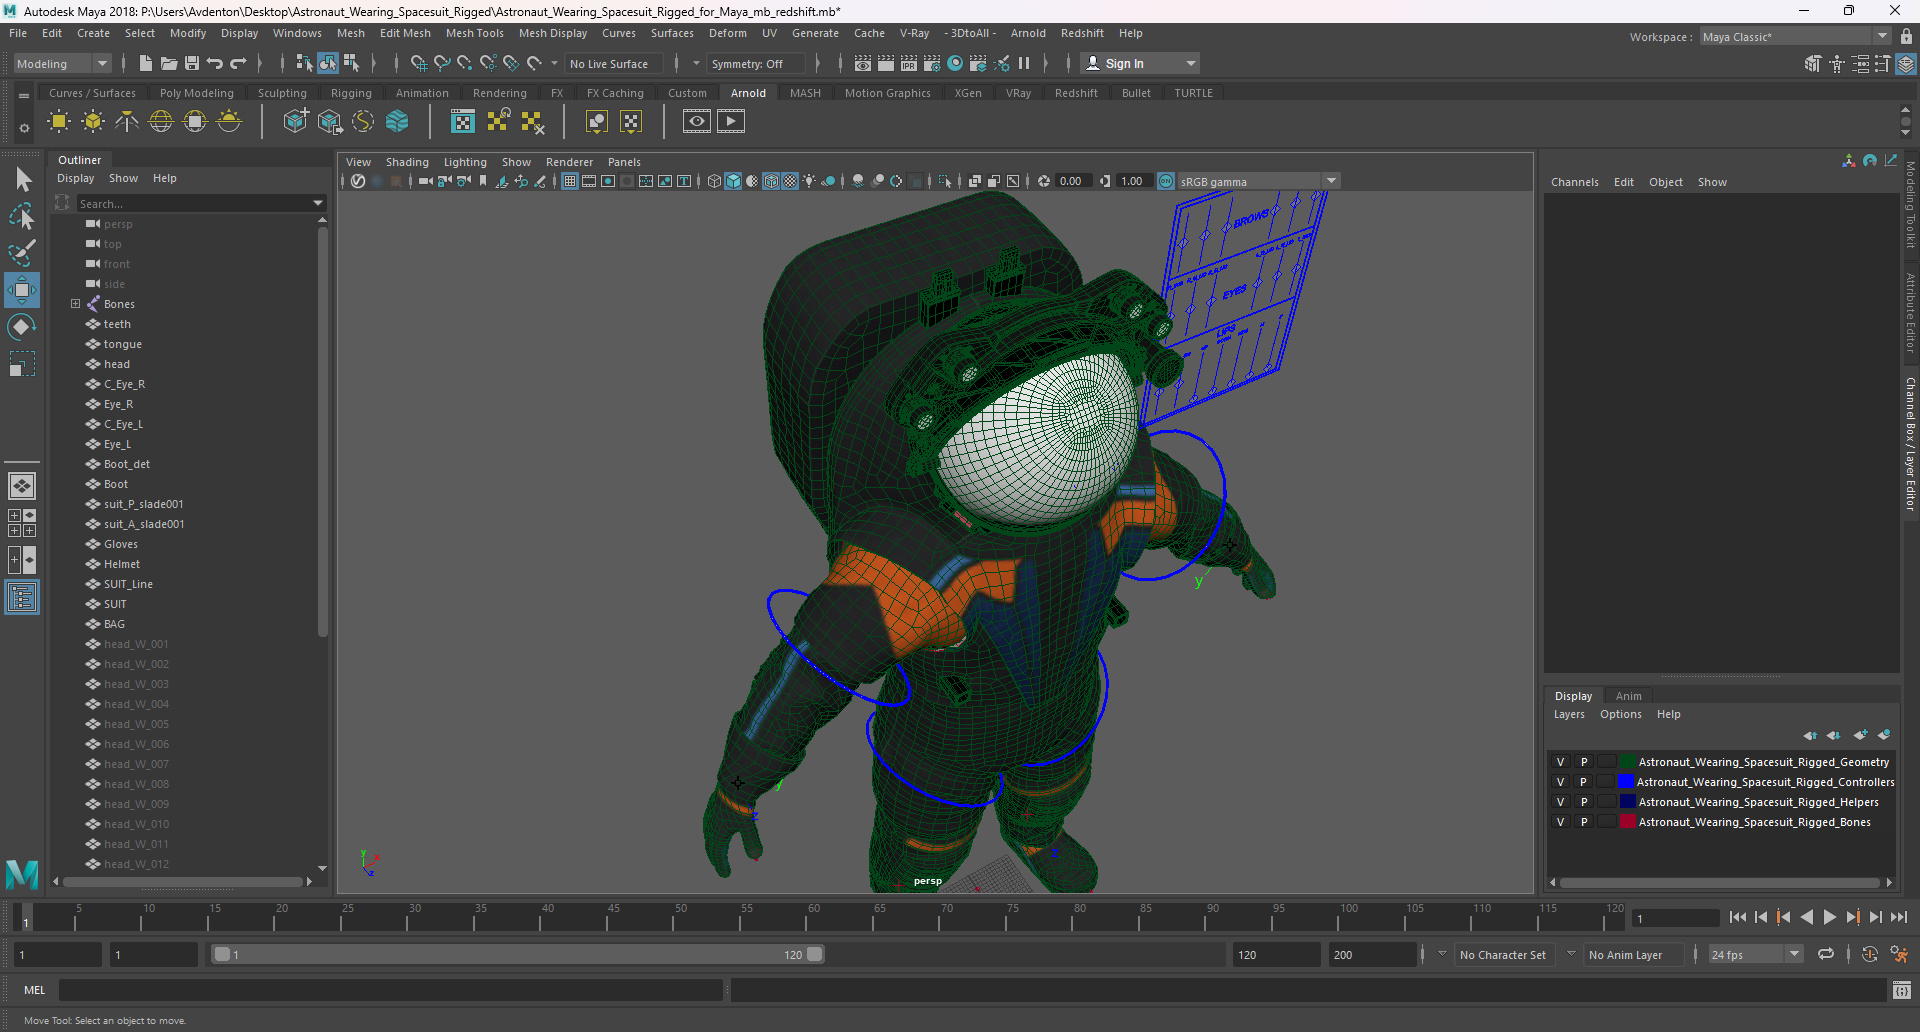Activate the Paint selection tool
This screenshot has width=1920, height=1032.
(22, 253)
